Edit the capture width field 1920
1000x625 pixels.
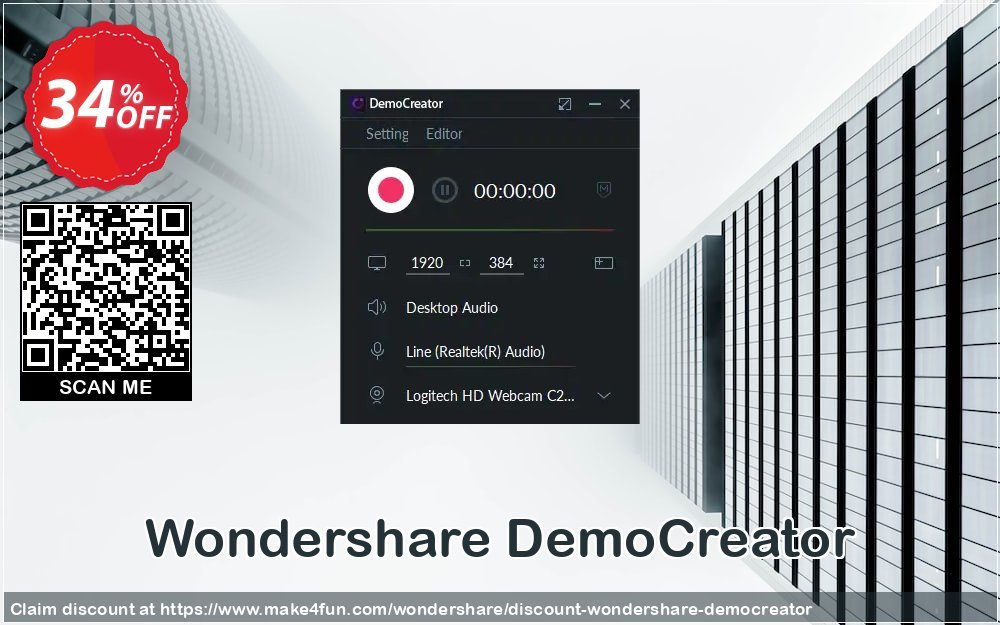427,263
